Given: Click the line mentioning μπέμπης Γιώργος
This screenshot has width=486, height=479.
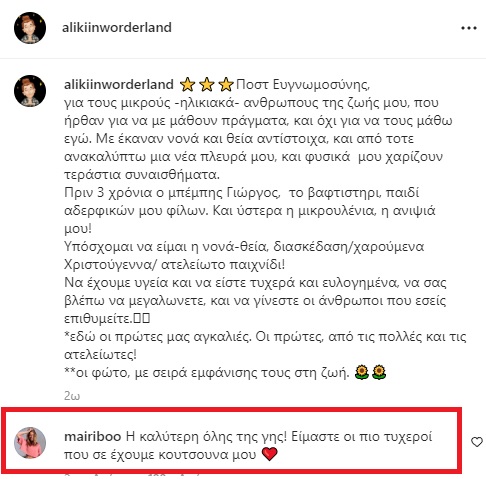Looking at the screenshot, I should pyautogui.click(x=241, y=193).
